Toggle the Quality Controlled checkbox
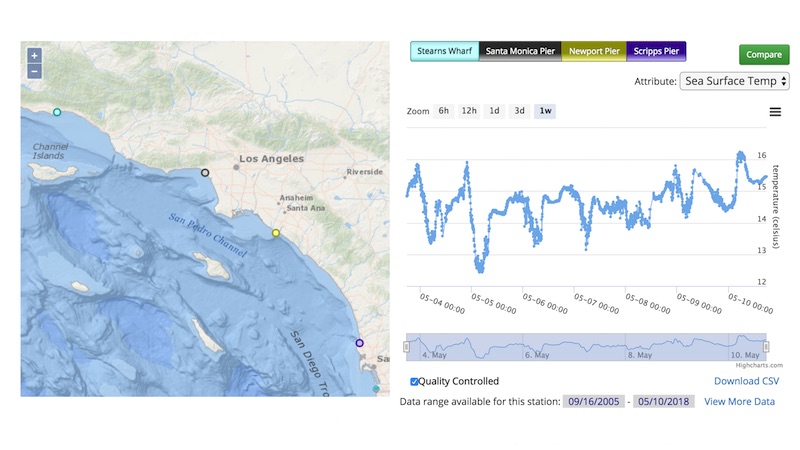The width and height of the screenshot is (800, 450). [414, 382]
